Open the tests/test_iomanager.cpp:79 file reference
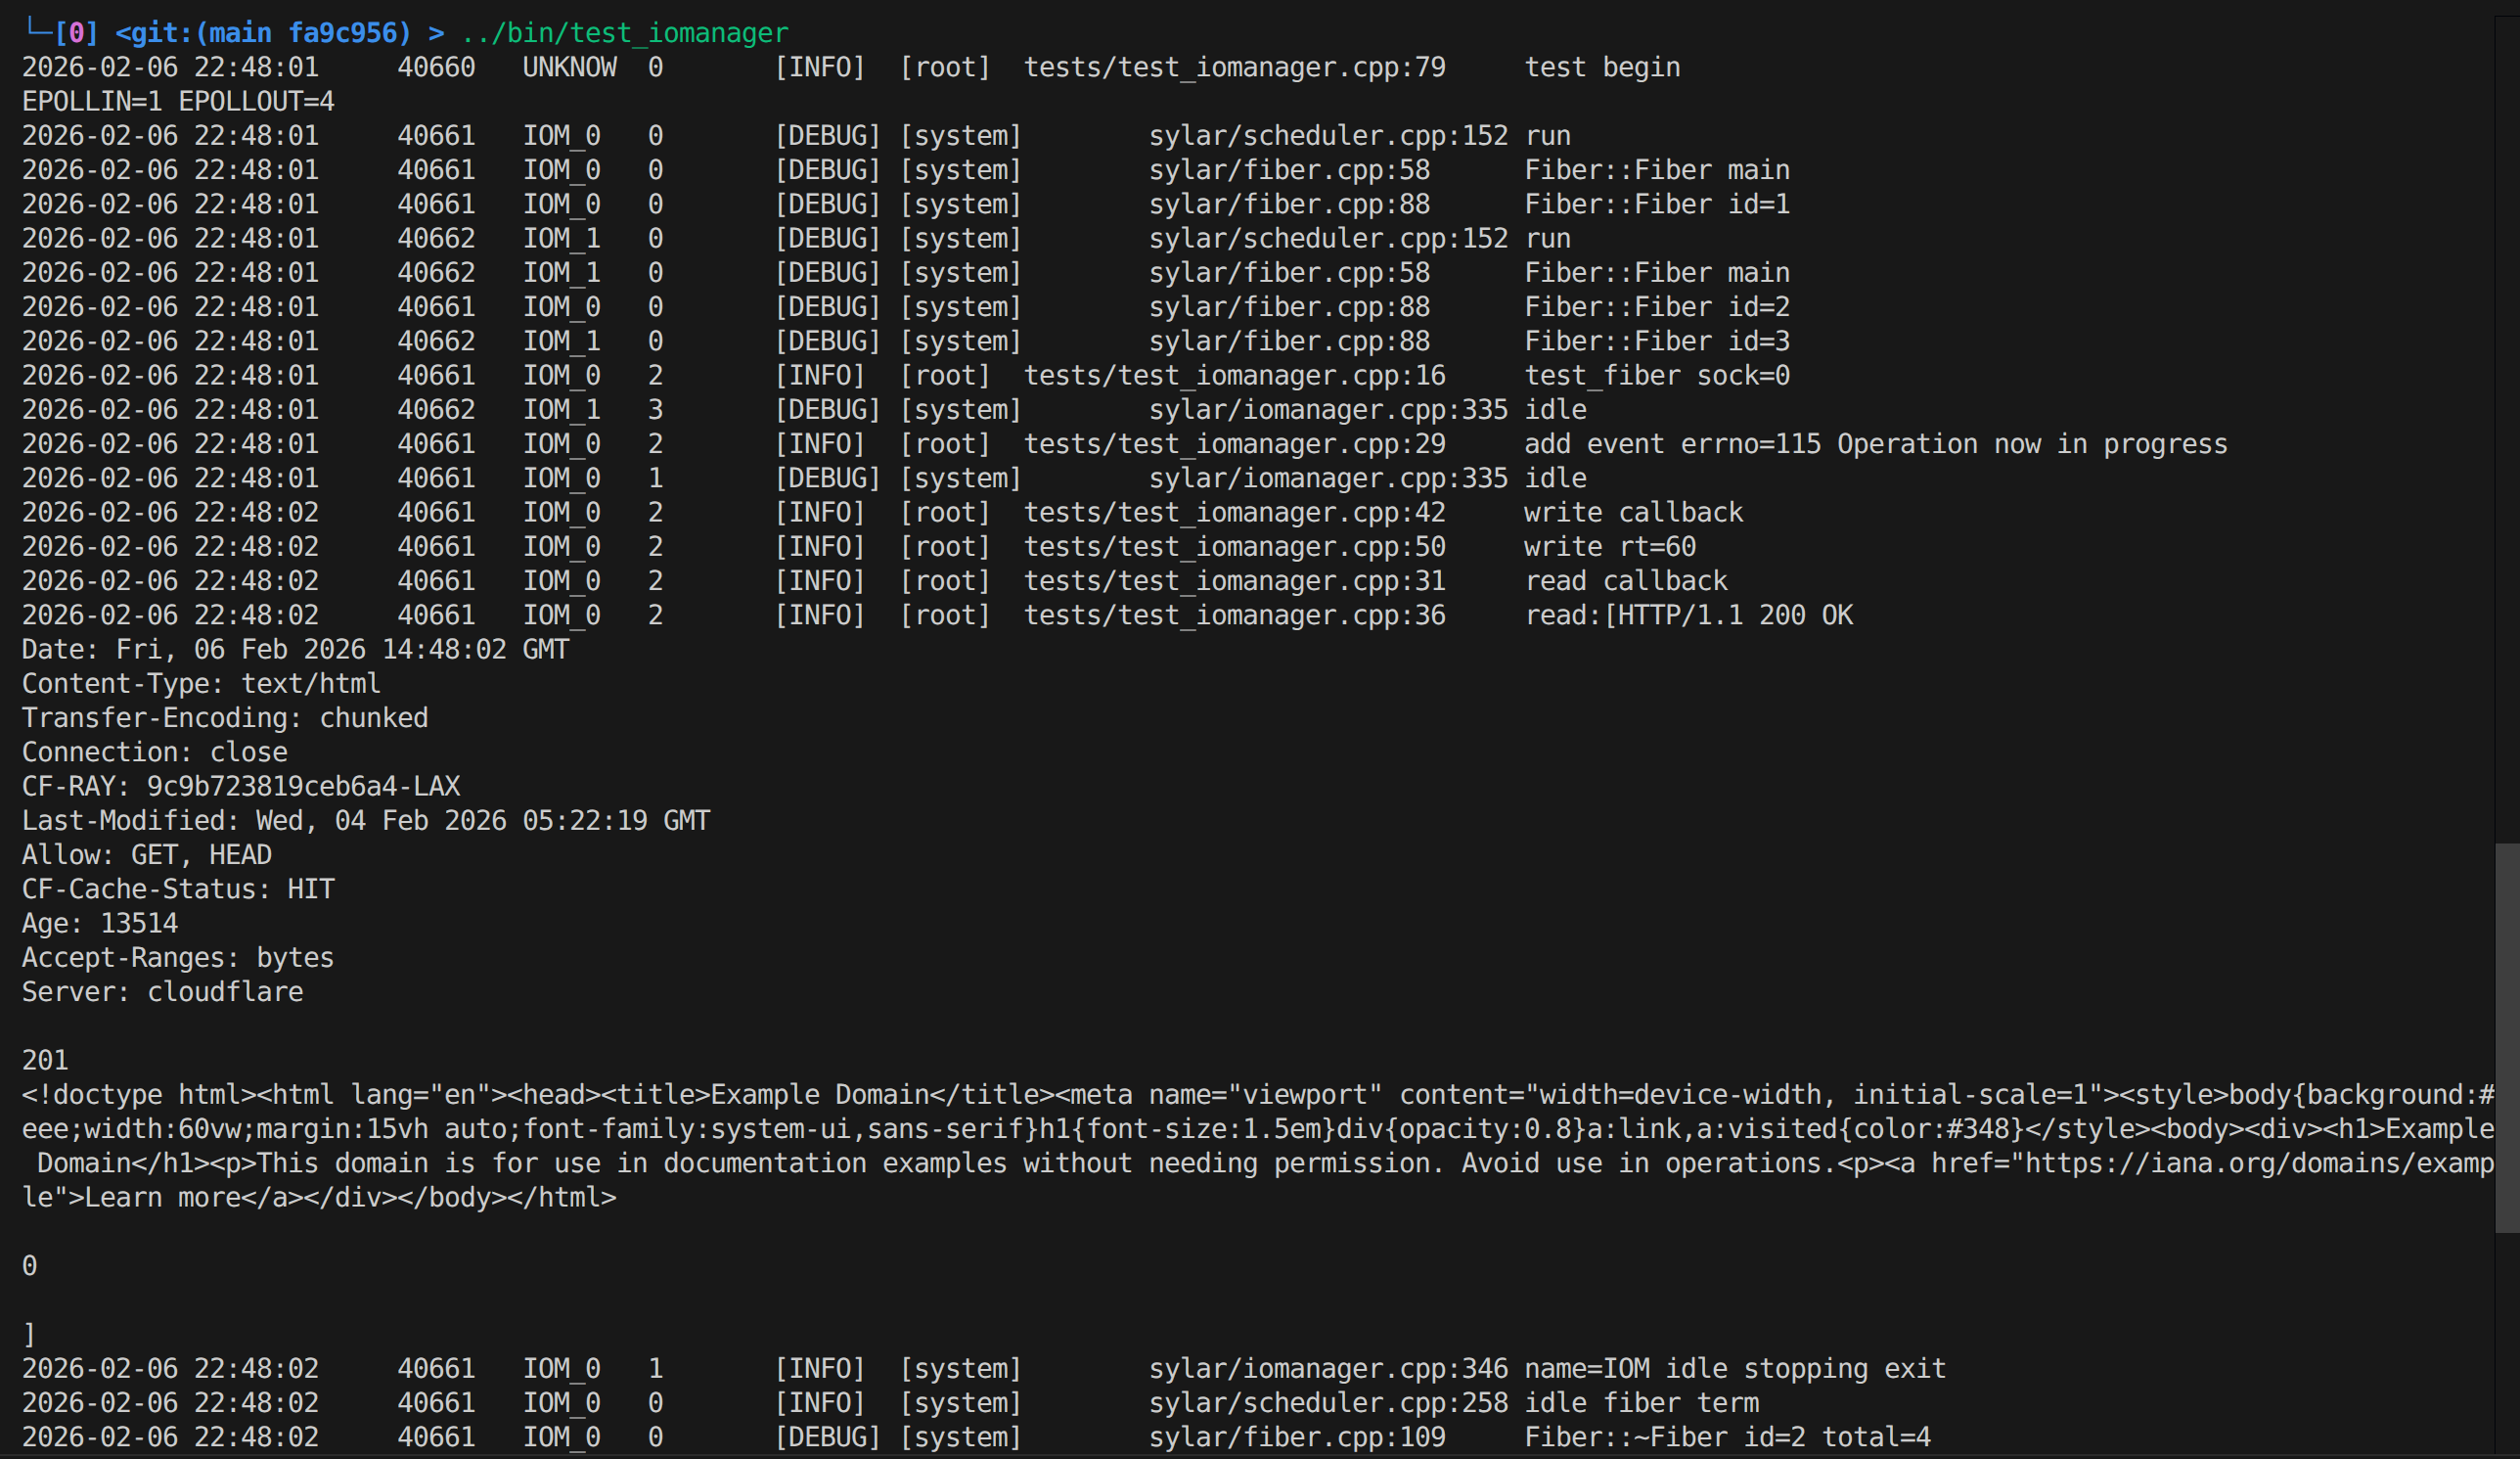The height and width of the screenshot is (1459, 2520). [1234, 67]
